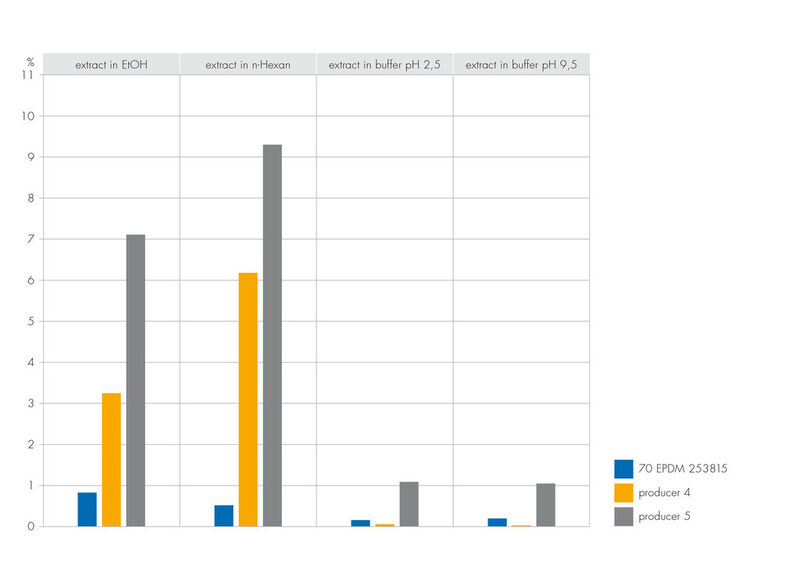
Task: Click the orange producer 4 bar in n-Hexan
Action: 248,400
